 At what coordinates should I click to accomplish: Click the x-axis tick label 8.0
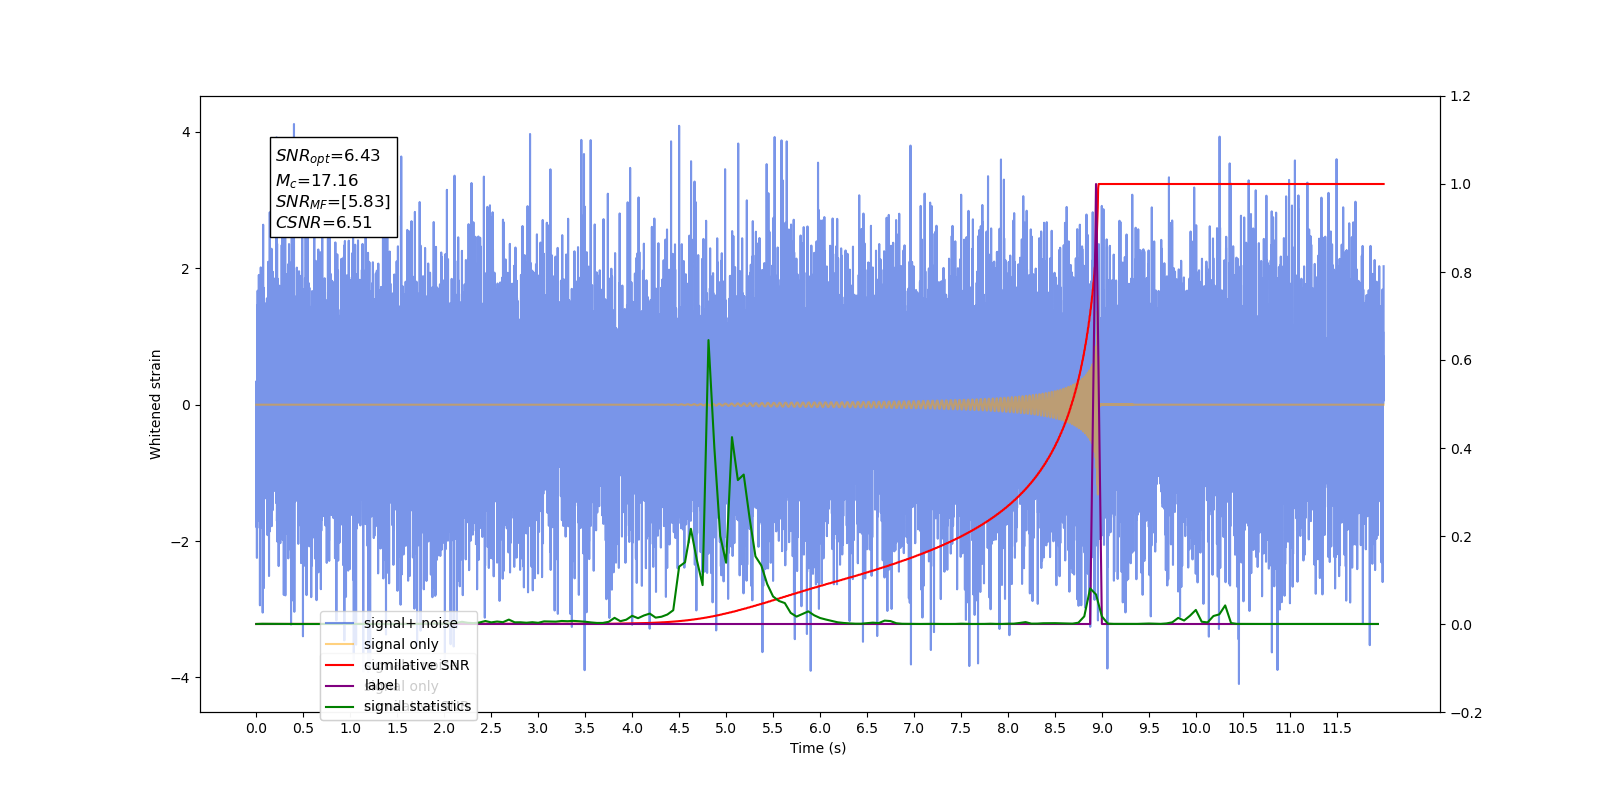click(x=1008, y=728)
